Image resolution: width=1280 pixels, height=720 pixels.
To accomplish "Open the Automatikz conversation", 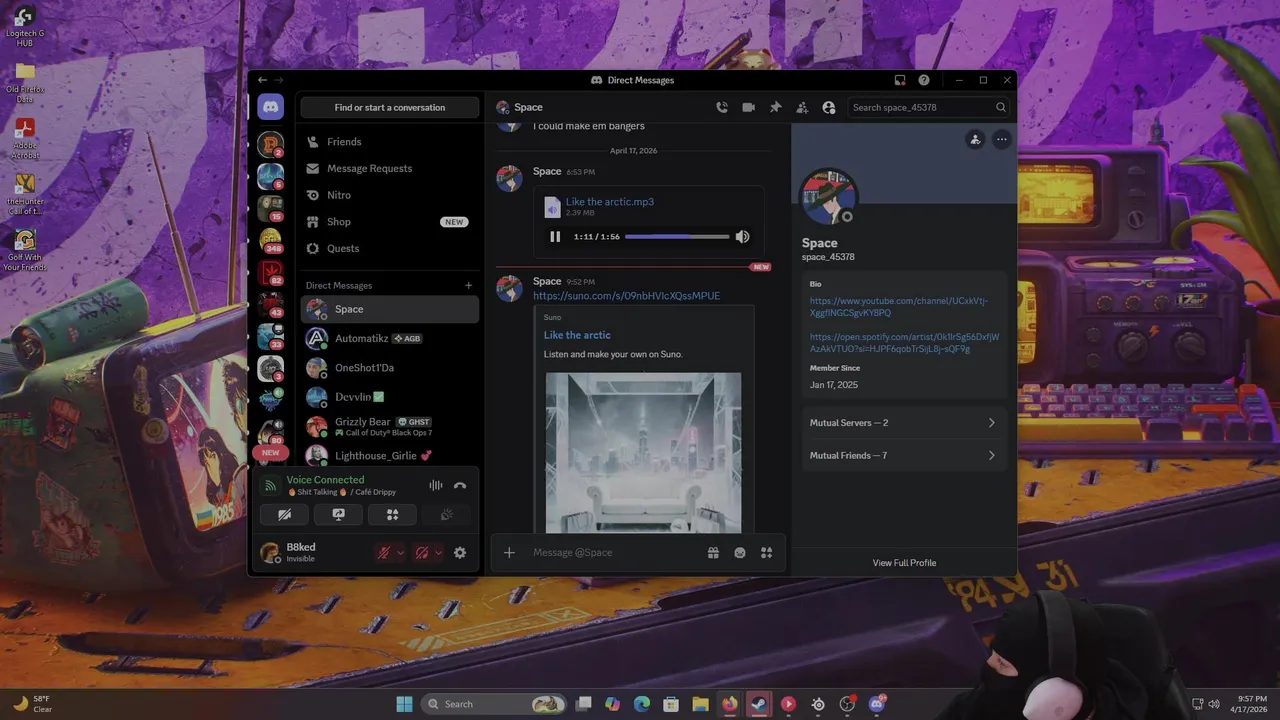I will coord(389,338).
